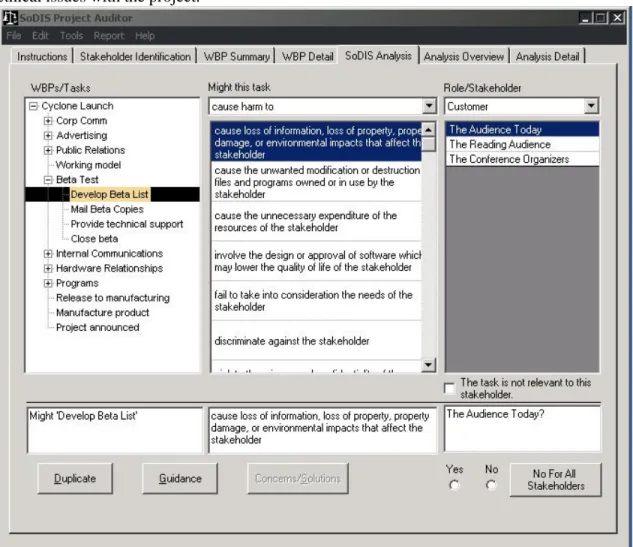The height and width of the screenshot is (547, 633).
Task: Open the 'cause harm to' dropdown
Action: tap(429, 106)
